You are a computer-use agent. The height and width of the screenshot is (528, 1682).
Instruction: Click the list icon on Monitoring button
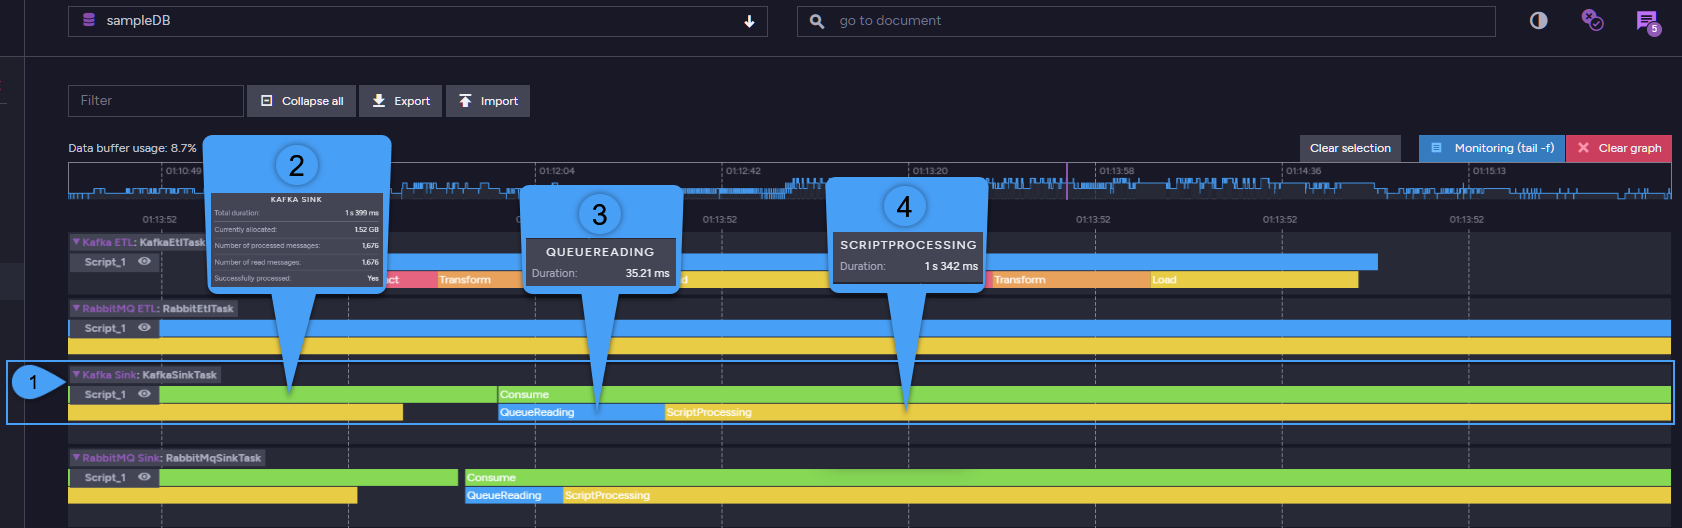[1436, 148]
